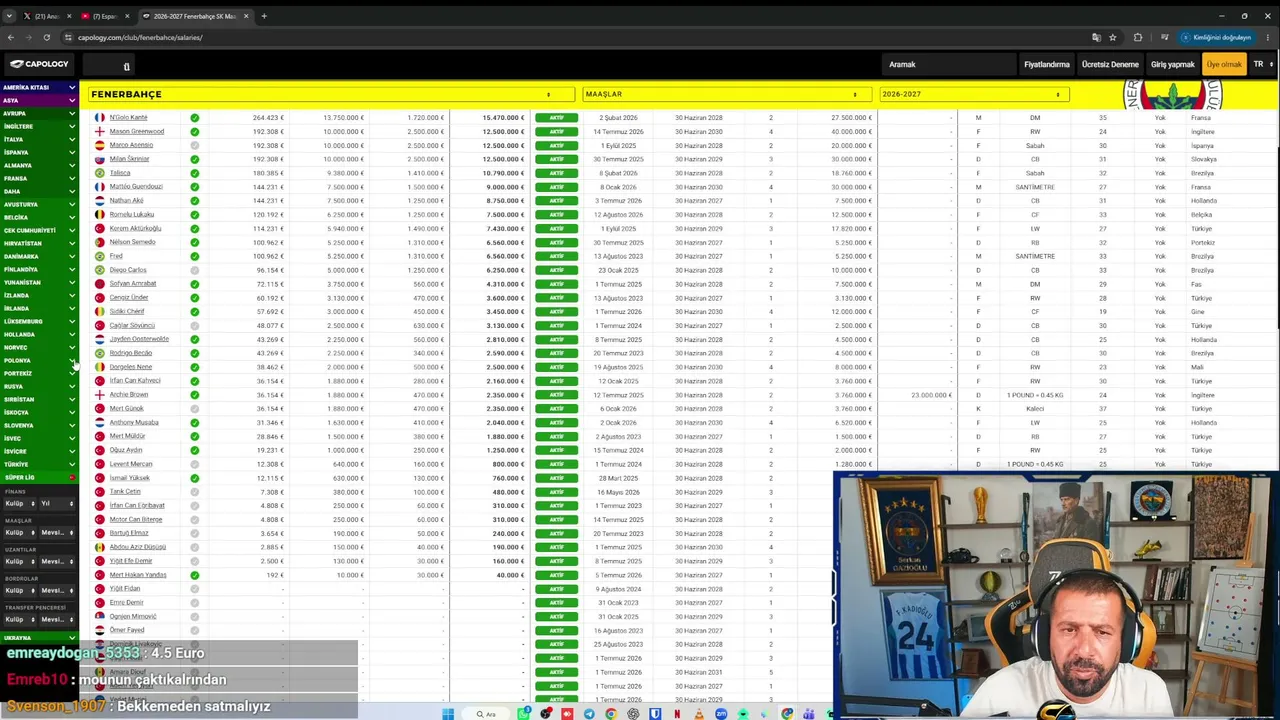
Task: Click the contract date 2 Şubat 2026
Action: tap(618, 118)
